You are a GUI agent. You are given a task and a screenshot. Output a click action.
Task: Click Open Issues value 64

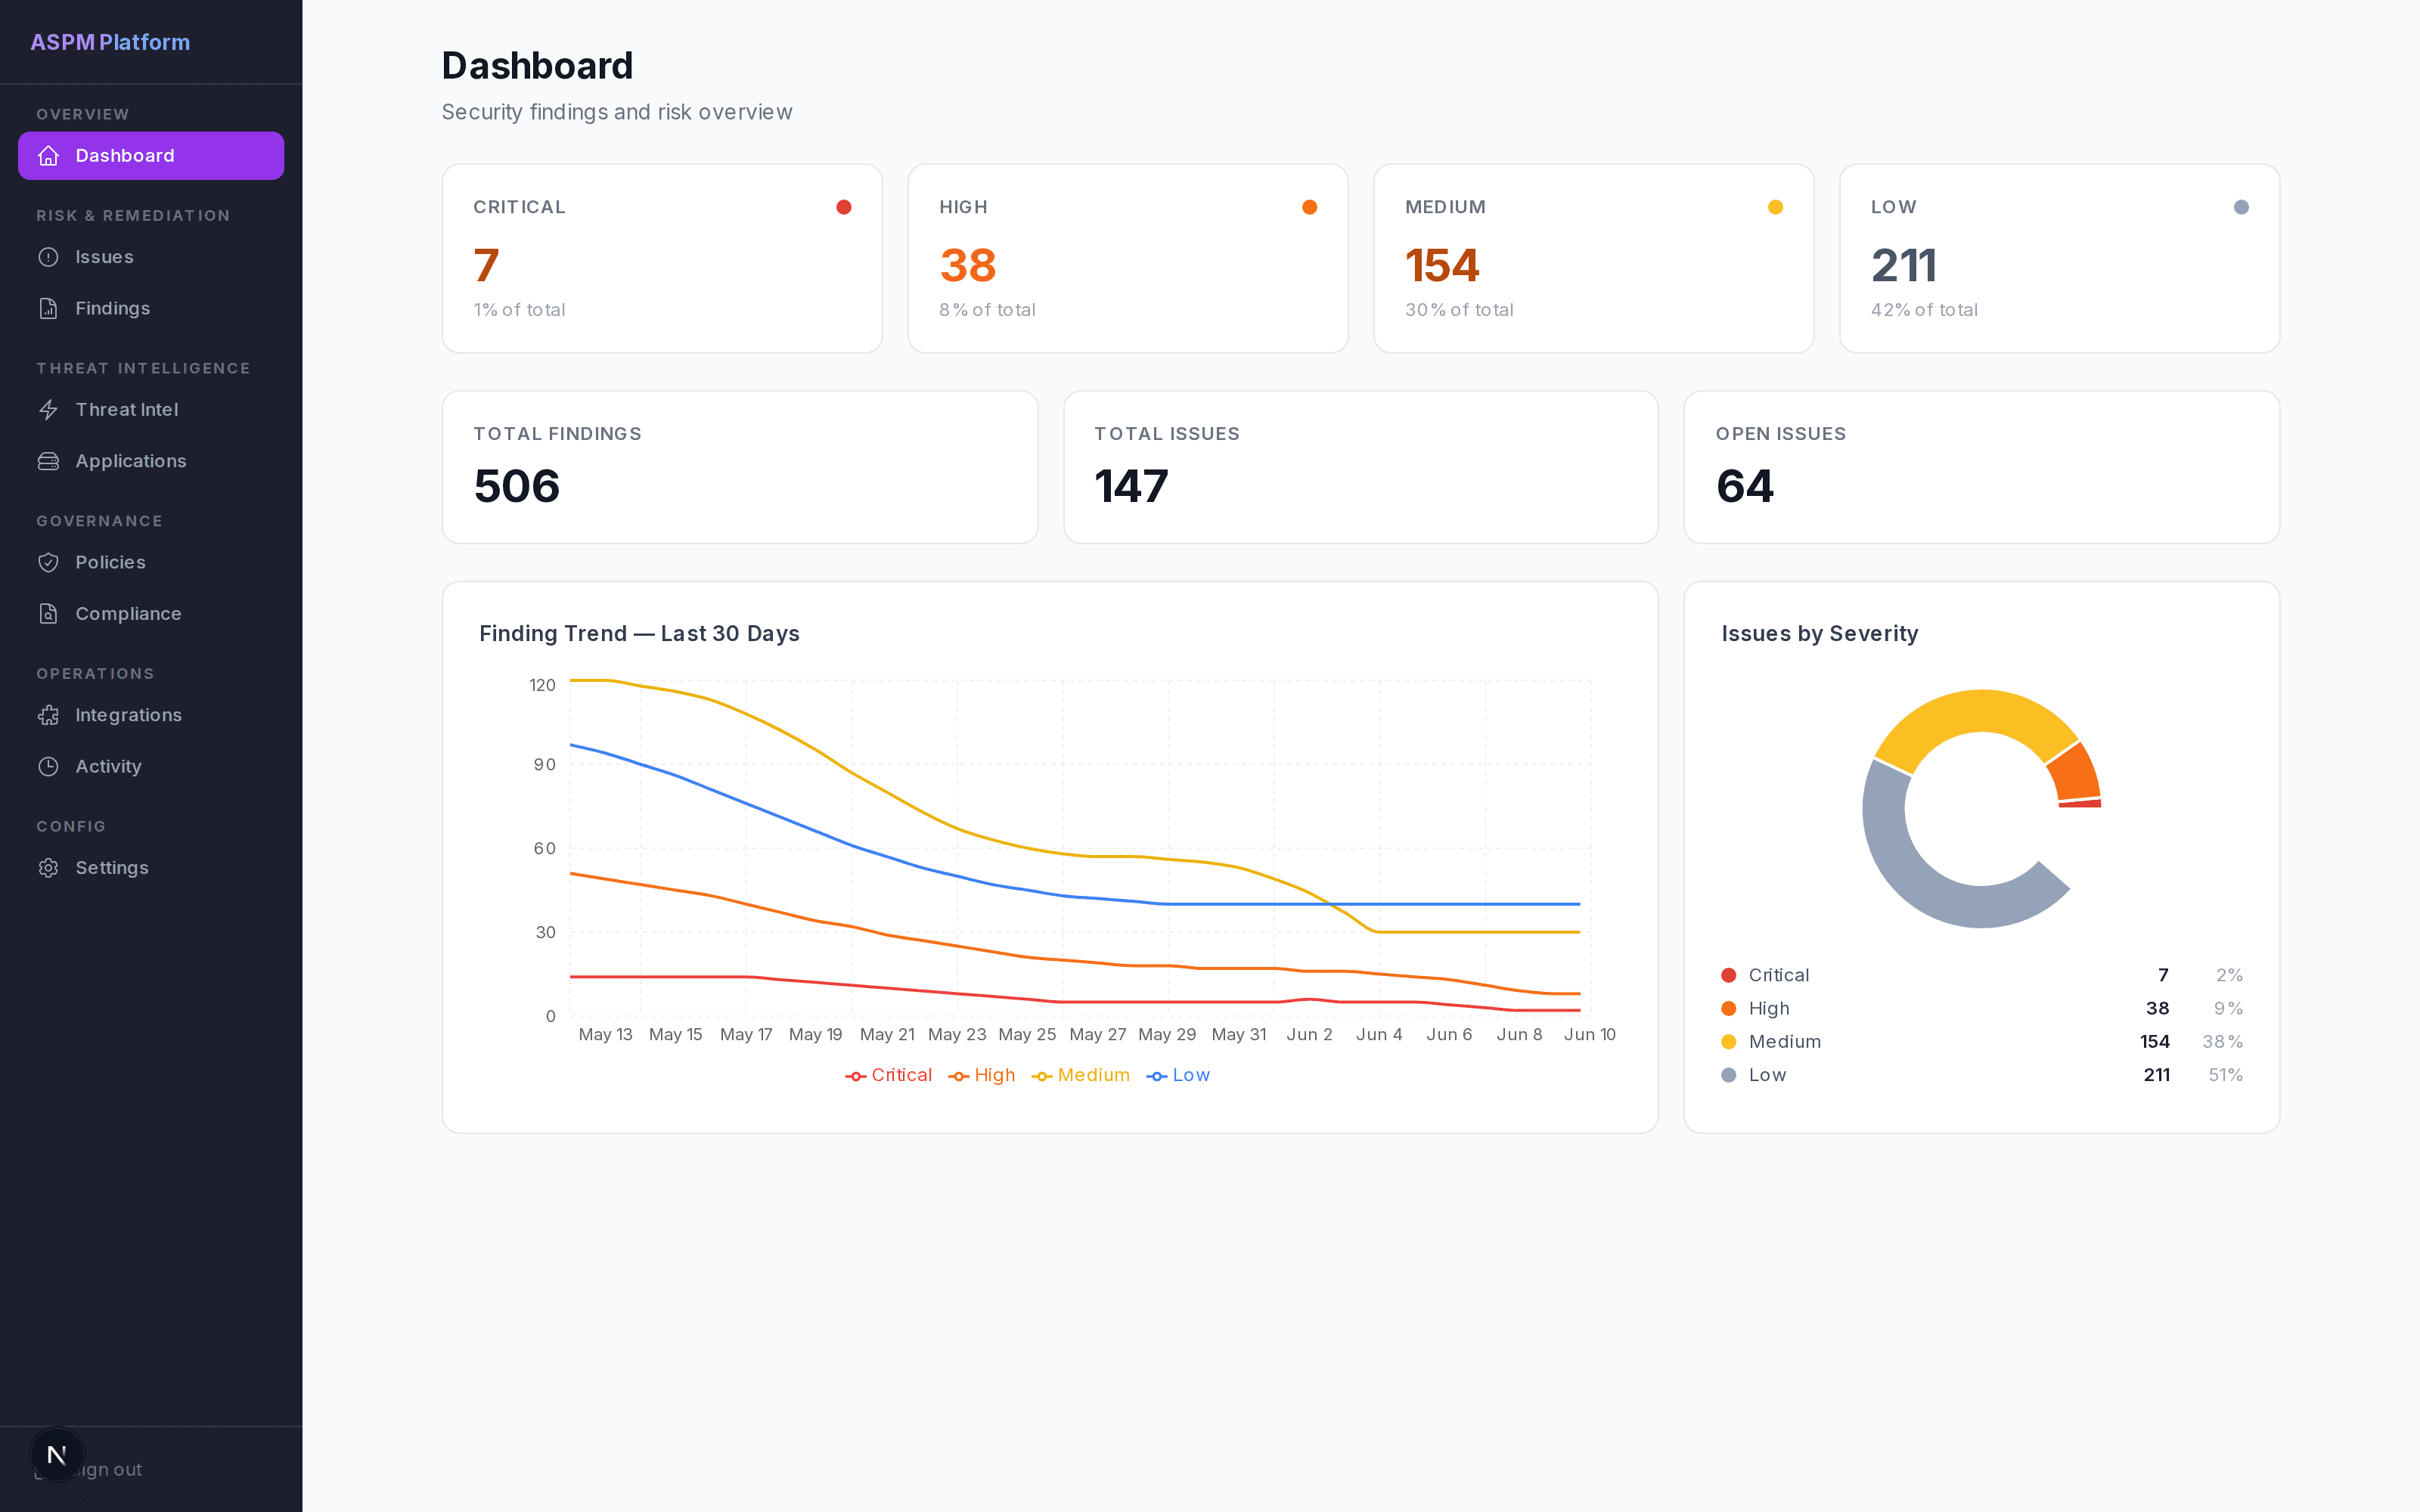[x=1745, y=486]
